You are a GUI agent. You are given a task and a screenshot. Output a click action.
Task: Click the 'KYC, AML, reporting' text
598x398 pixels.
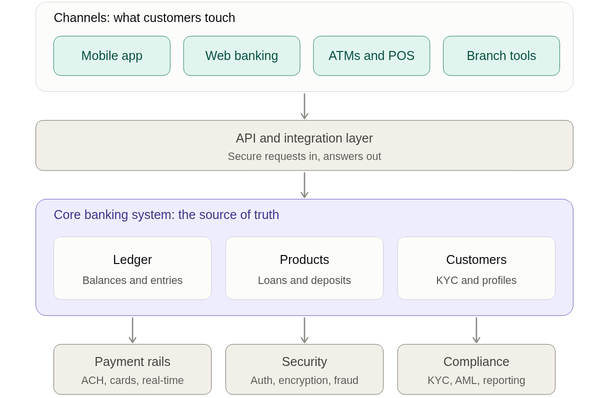(476, 380)
